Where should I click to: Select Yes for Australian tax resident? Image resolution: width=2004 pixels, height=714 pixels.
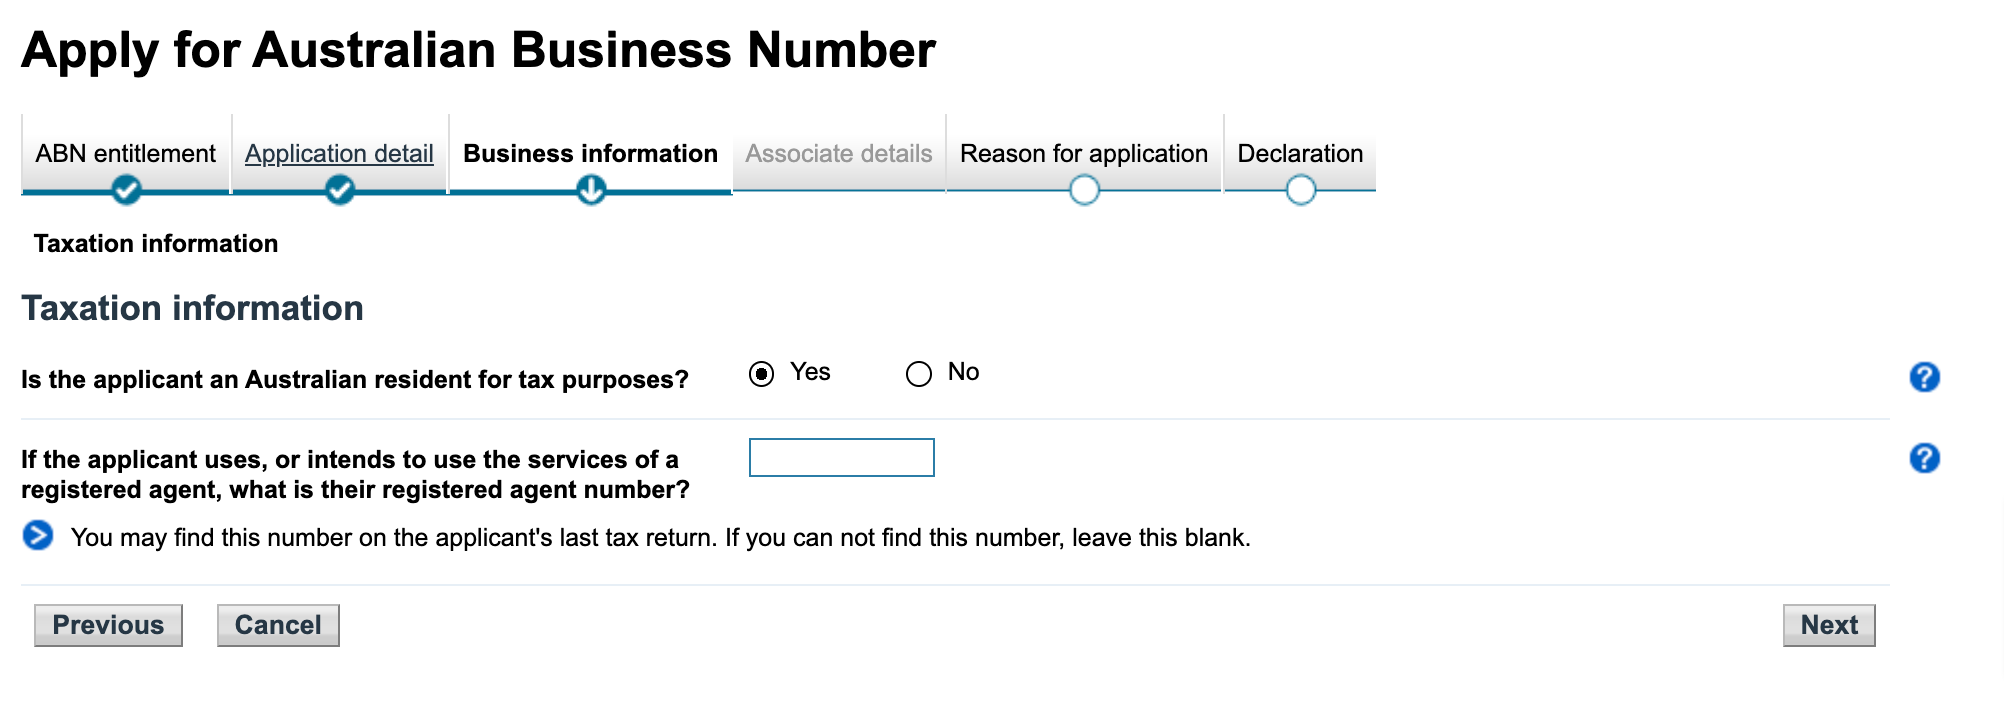[x=762, y=374]
